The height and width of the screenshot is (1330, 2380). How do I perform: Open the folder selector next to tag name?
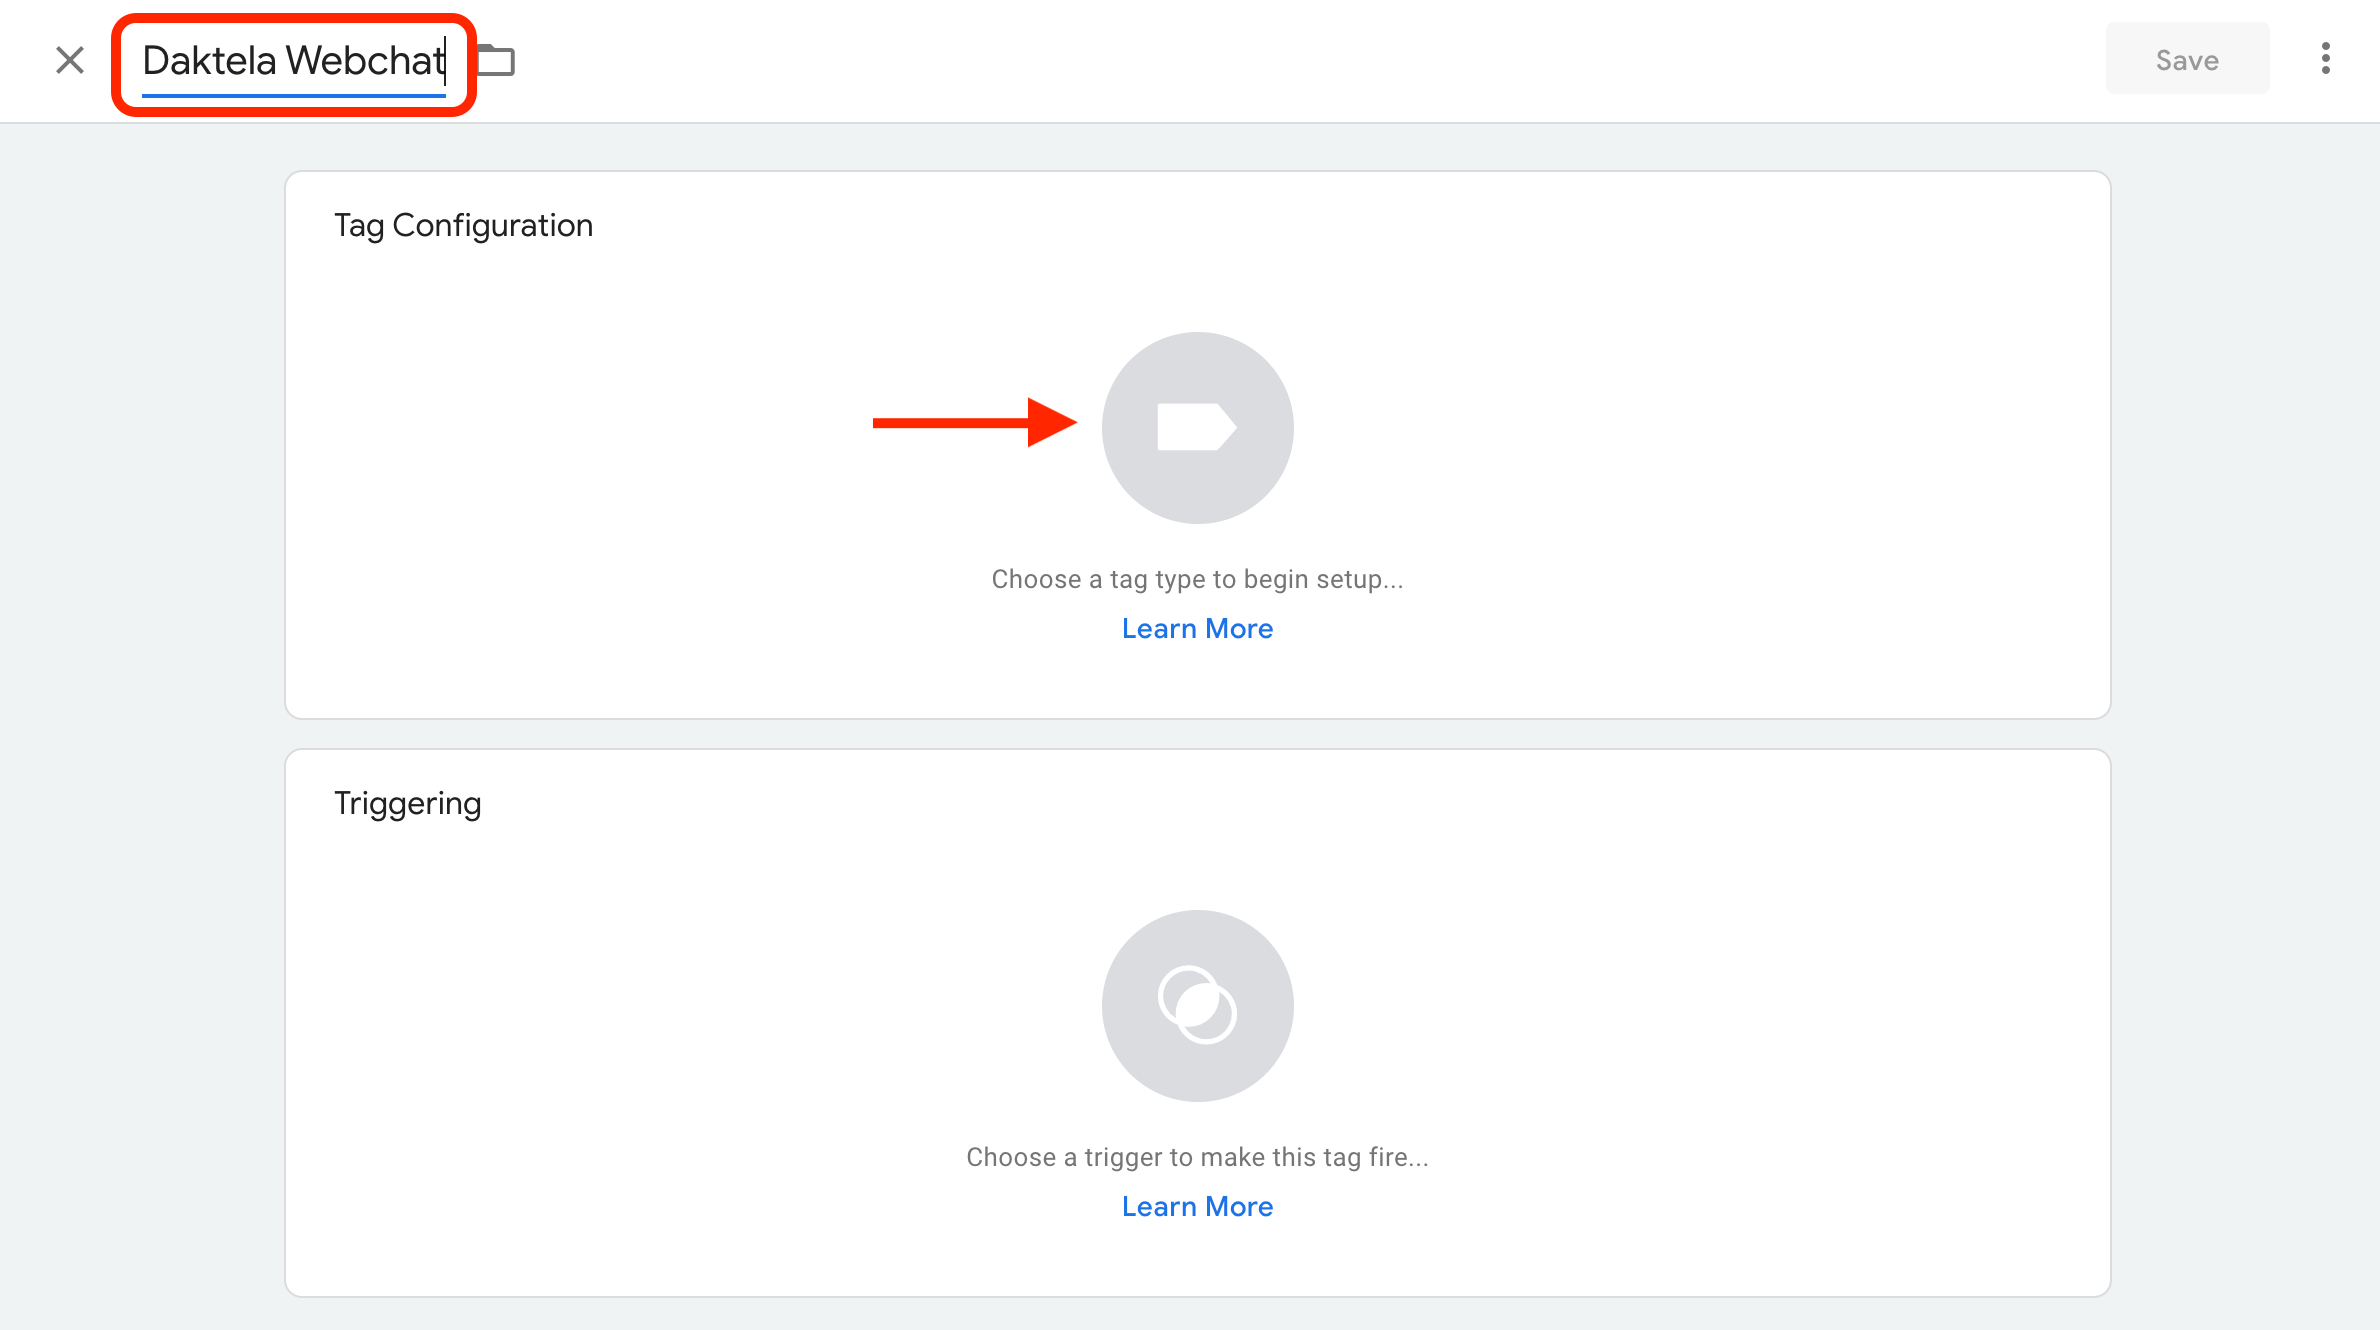tap(496, 61)
